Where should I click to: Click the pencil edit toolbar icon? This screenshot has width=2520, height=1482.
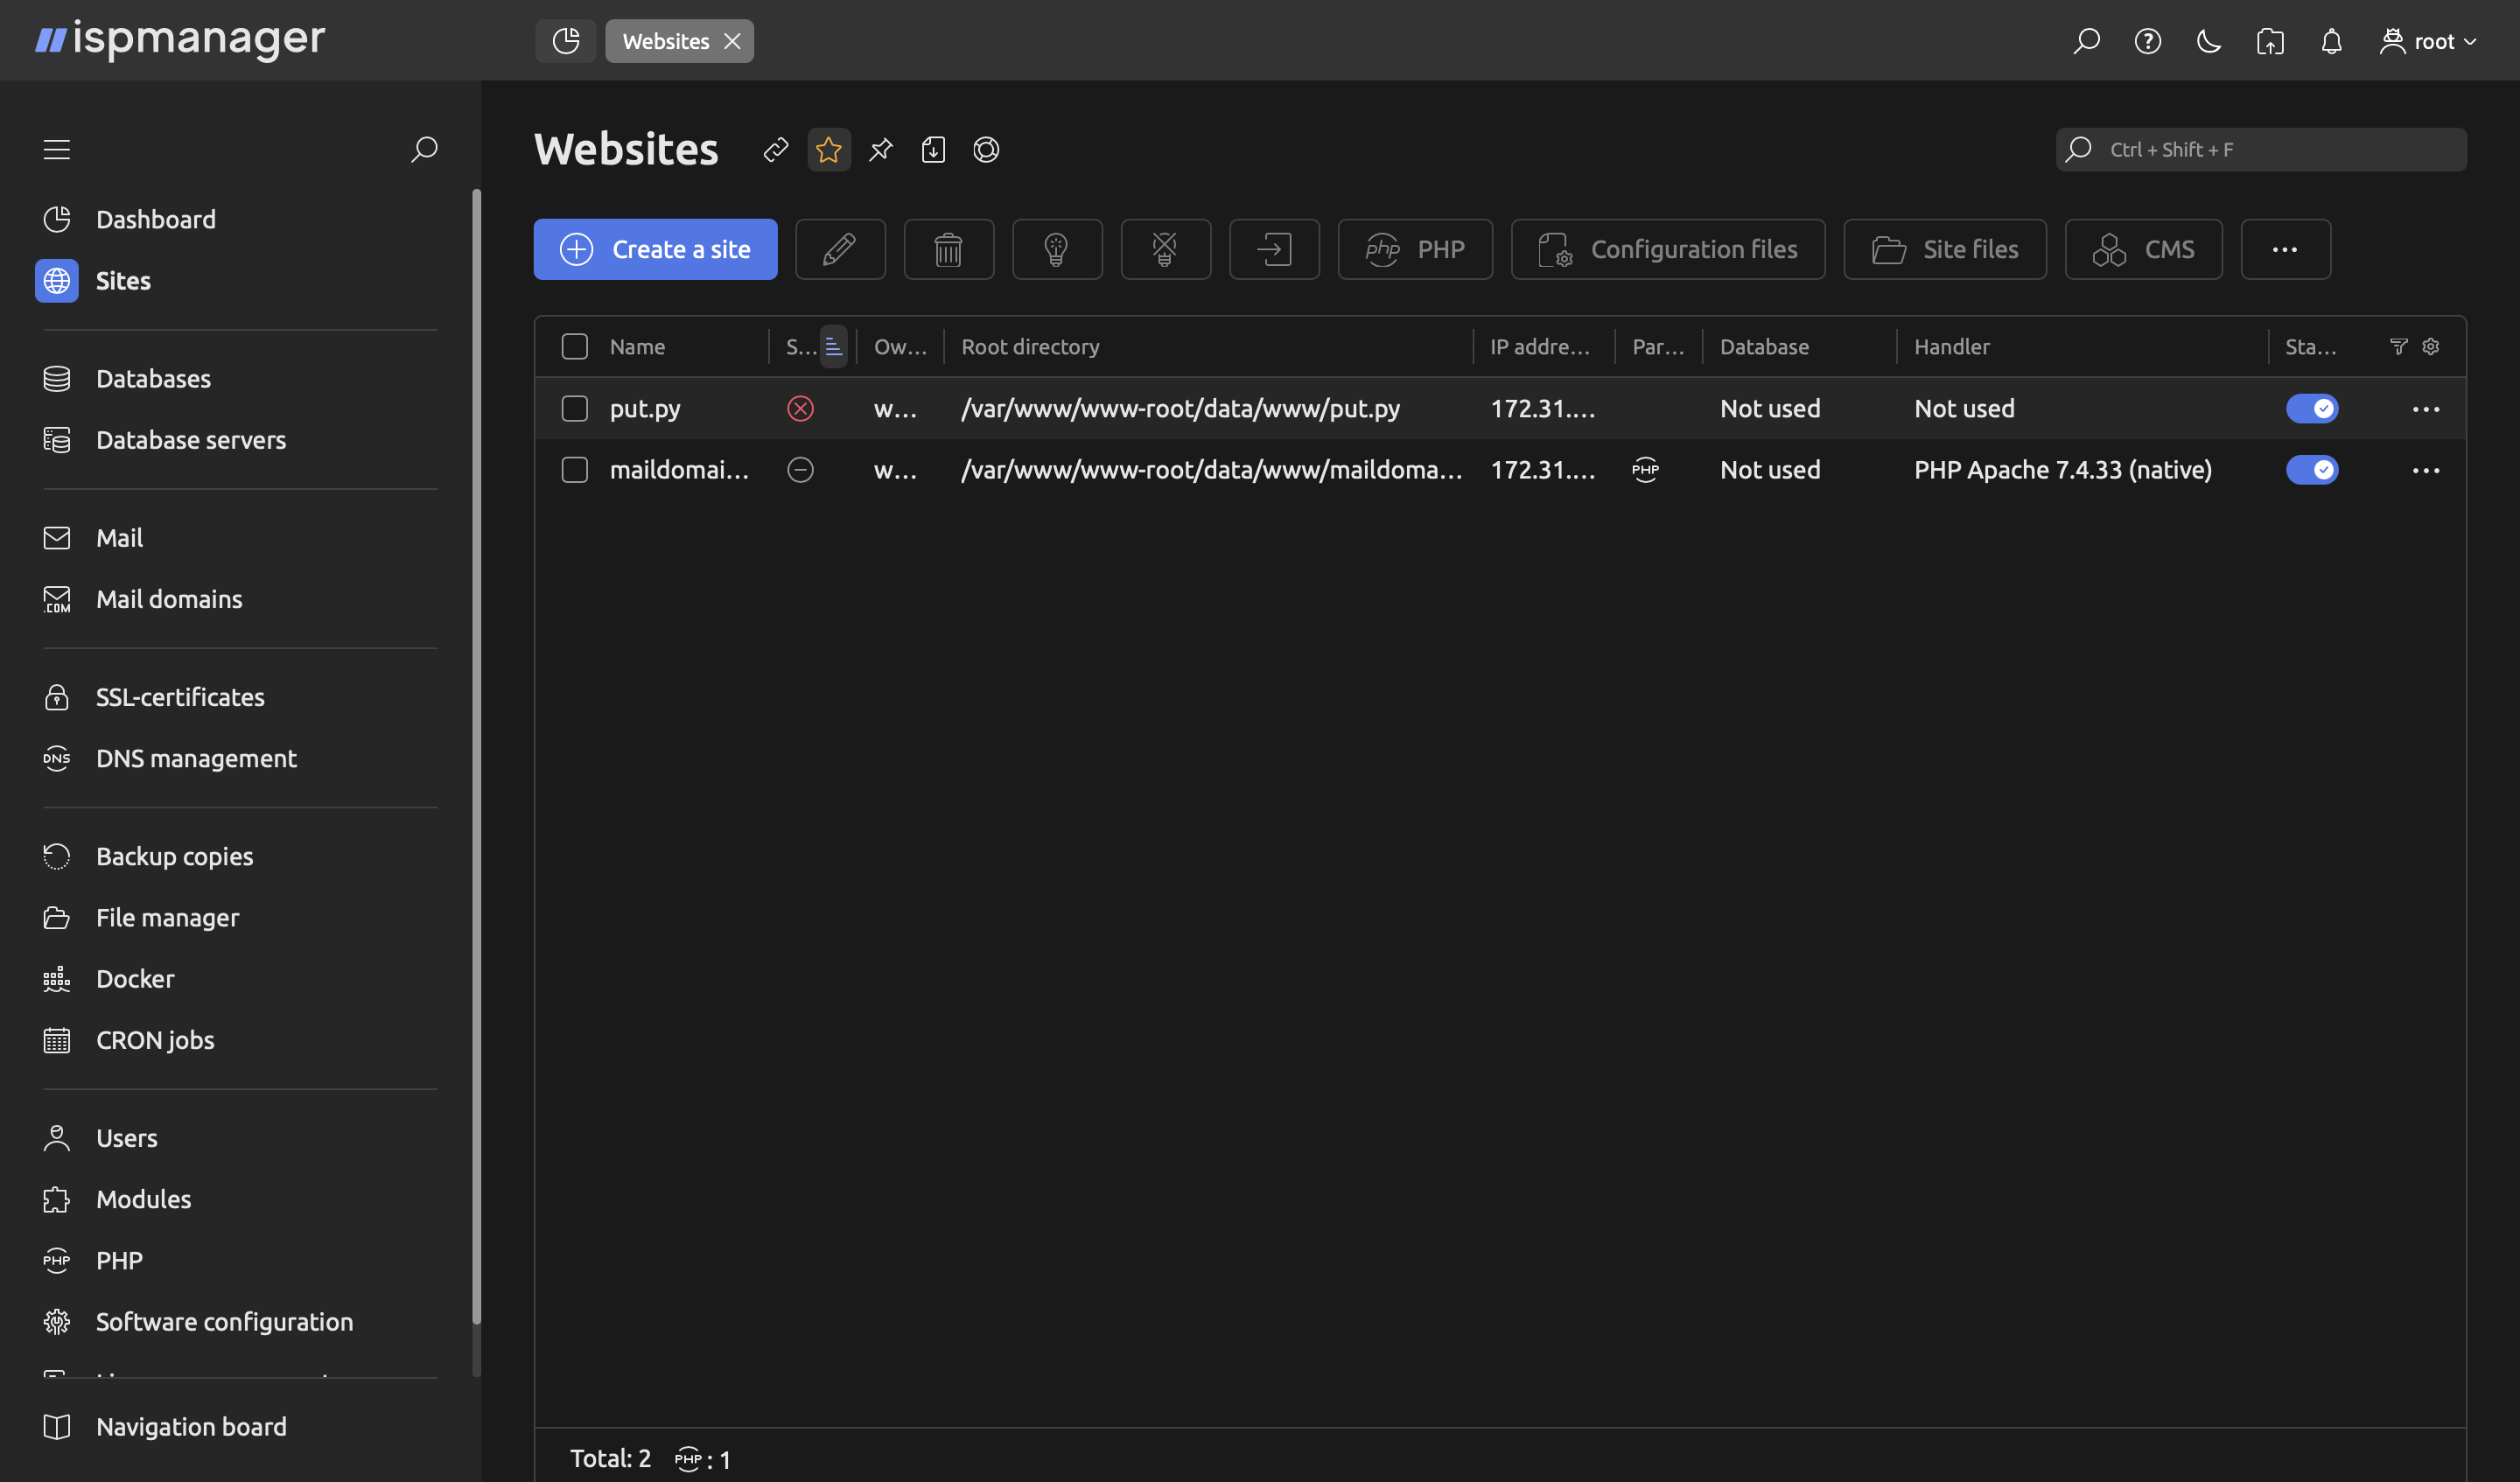(x=839, y=249)
